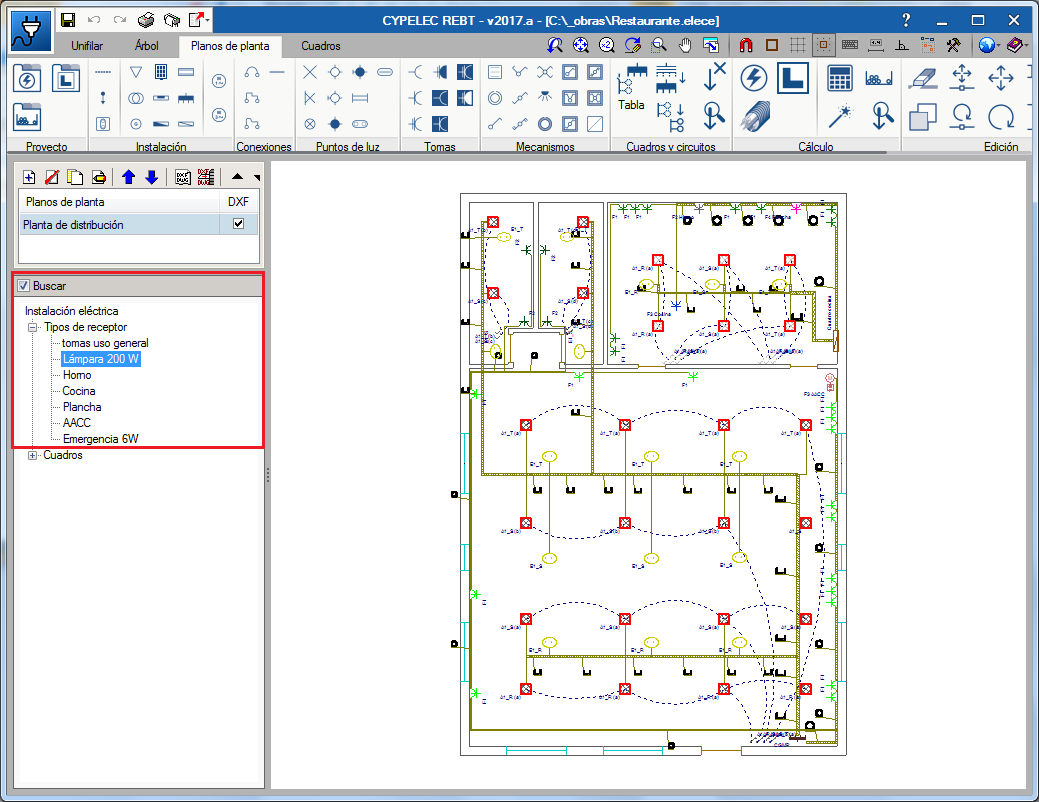Choose the arc connection icon in Conexiones

coord(252,72)
